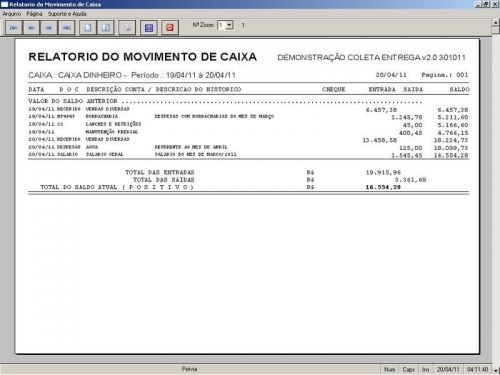Click the BORRACHARIA row description
Screen dimensions: 500x375
click(x=102, y=116)
